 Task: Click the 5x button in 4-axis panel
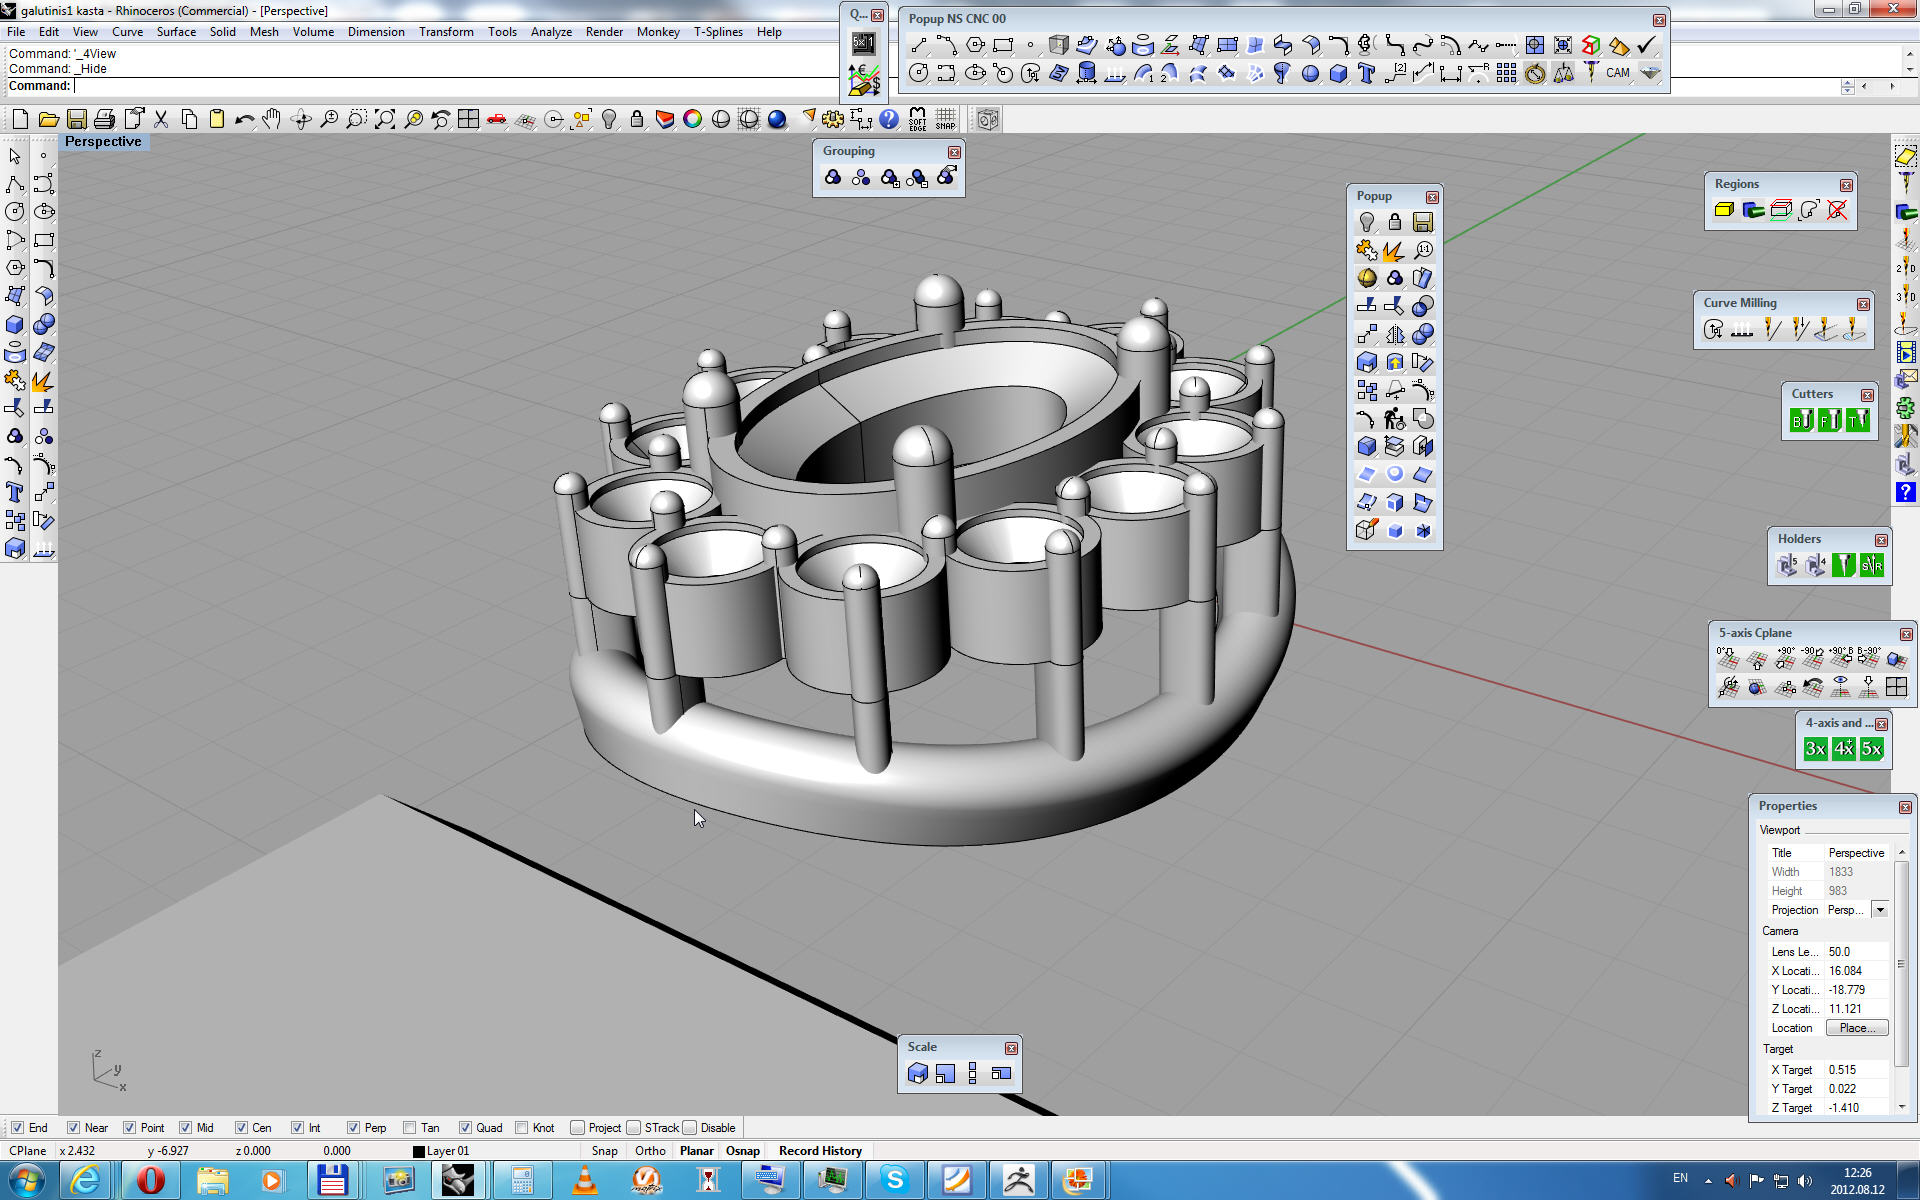(x=1871, y=749)
